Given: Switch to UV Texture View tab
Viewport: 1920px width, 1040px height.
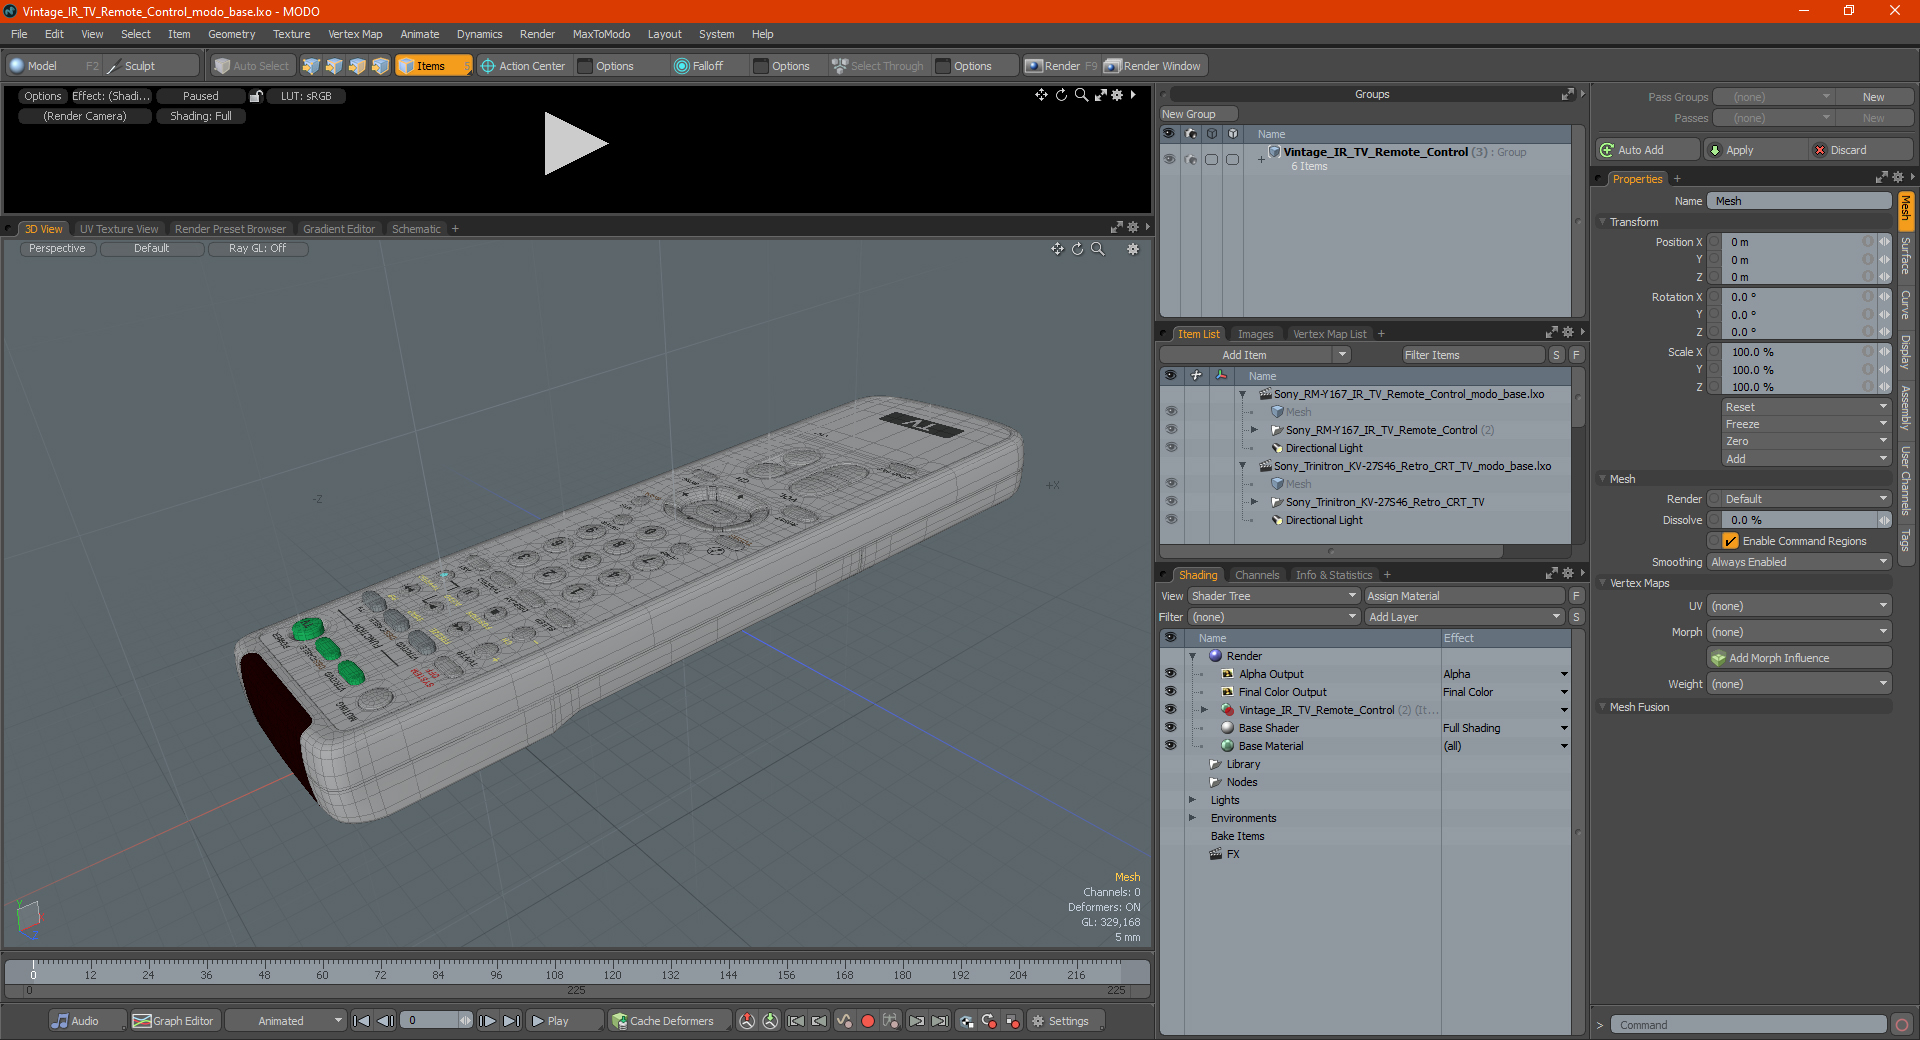Looking at the screenshot, I should [x=119, y=229].
